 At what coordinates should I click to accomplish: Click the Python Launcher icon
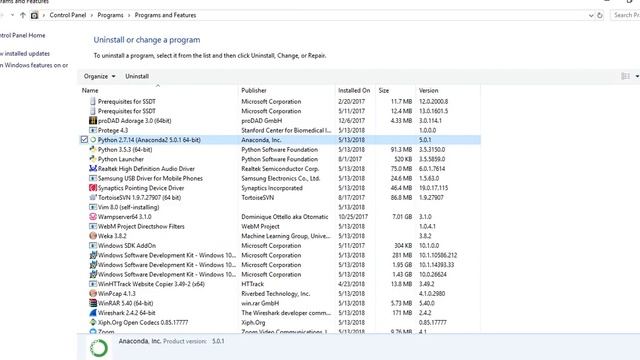click(x=93, y=159)
